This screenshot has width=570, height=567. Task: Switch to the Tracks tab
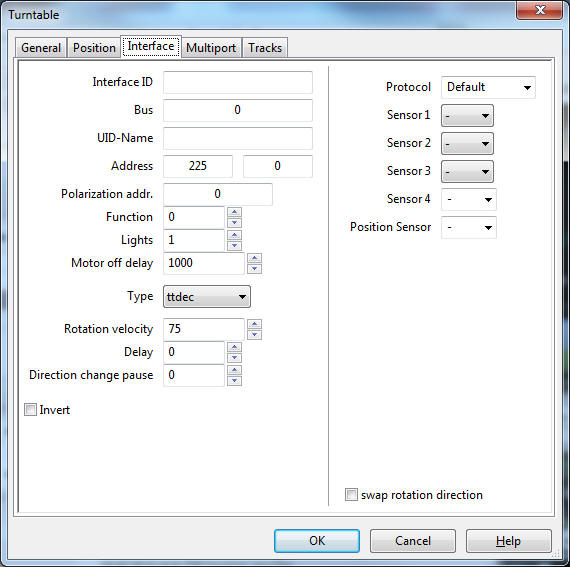click(x=265, y=48)
